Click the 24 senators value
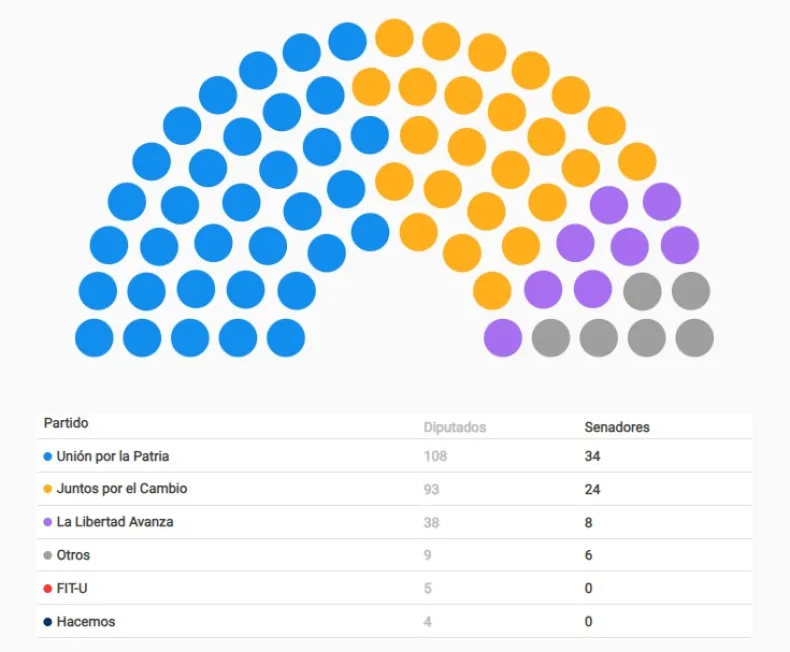The width and height of the screenshot is (790, 652). 592,490
